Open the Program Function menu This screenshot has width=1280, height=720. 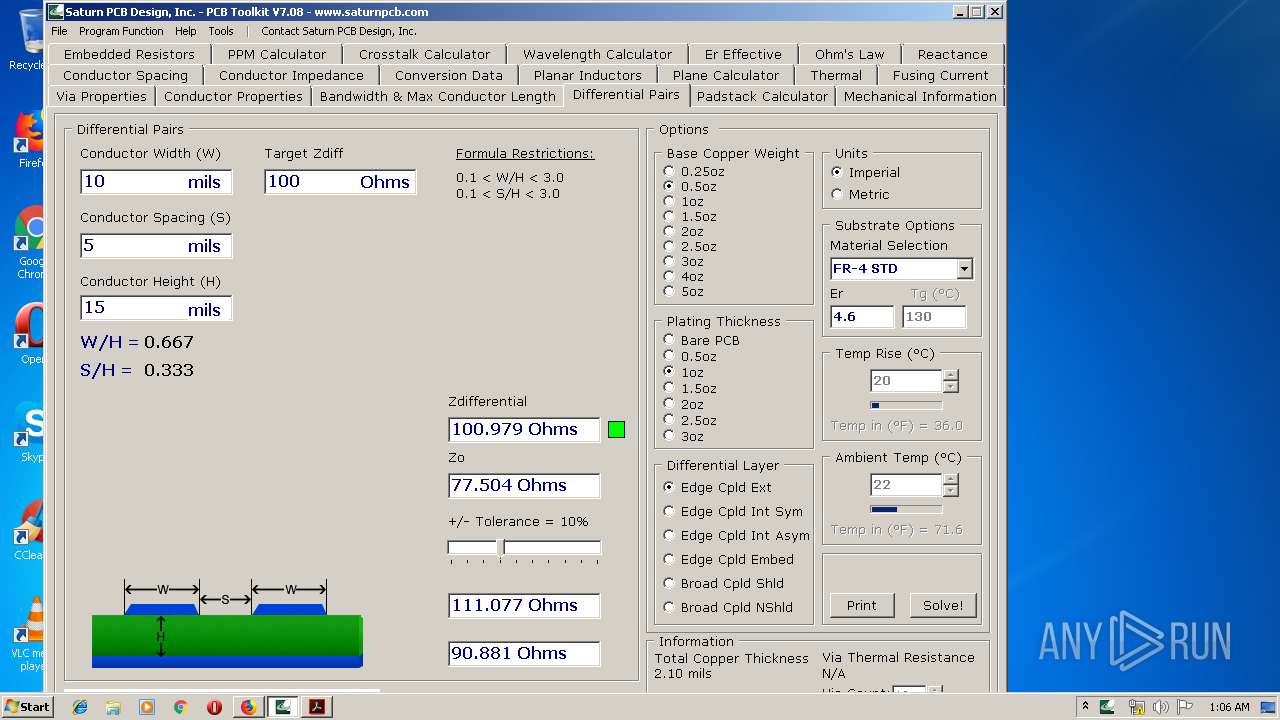121,31
